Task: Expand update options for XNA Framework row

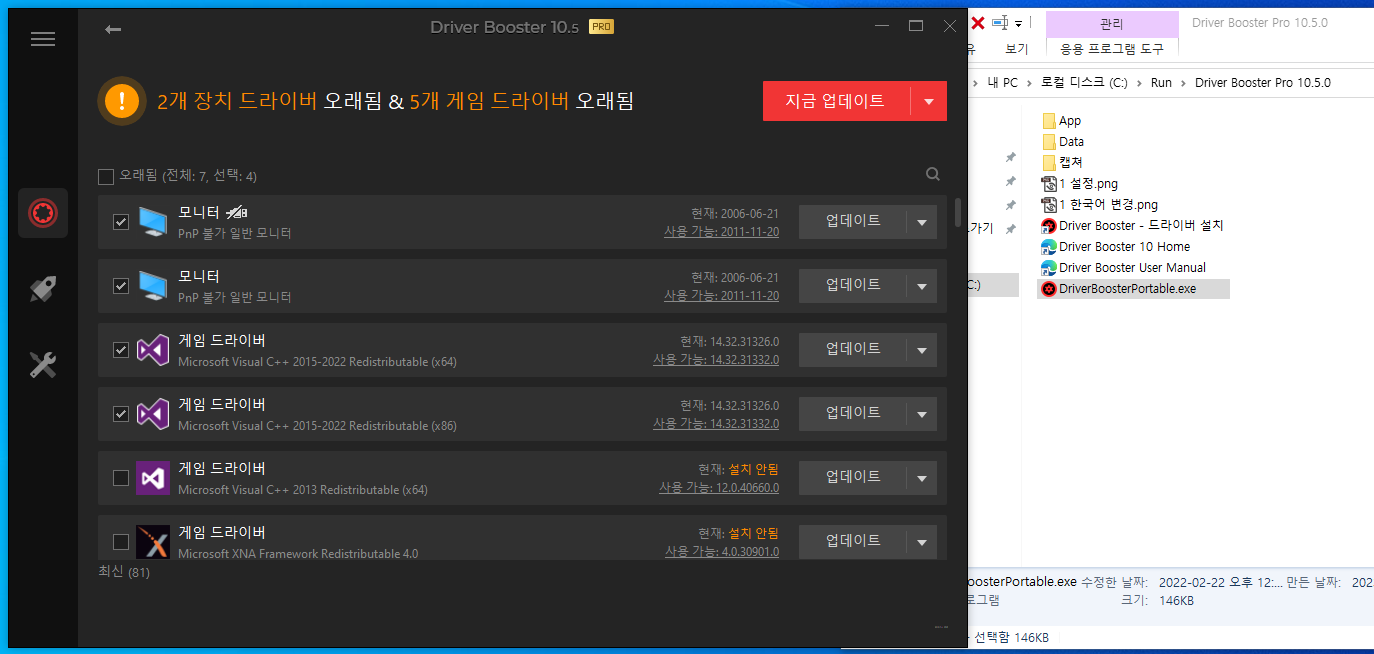Action: click(x=922, y=542)
